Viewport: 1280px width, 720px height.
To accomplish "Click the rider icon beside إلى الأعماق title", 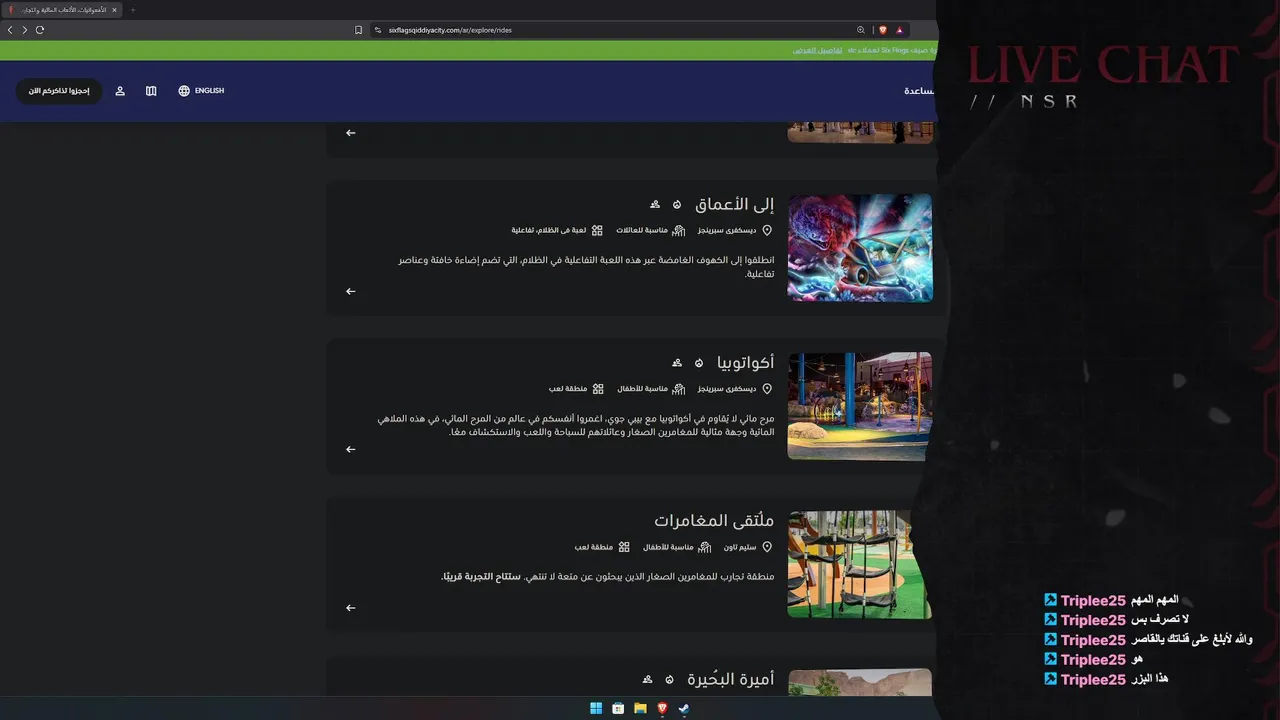I will [x=655, y=204].
